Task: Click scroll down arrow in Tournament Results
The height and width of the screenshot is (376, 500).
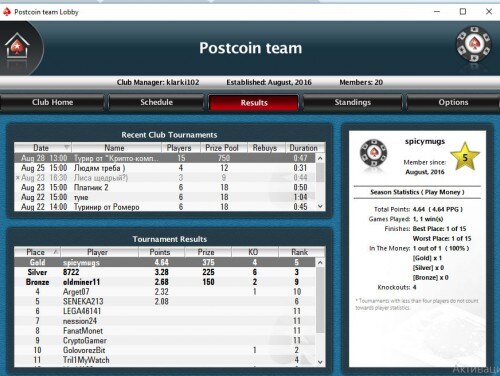Action: 320,362
